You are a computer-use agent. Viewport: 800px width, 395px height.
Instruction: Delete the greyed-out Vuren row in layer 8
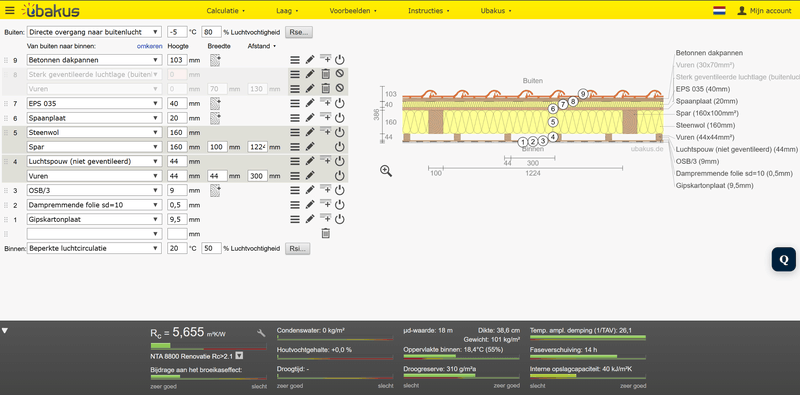tap(326, 89)
